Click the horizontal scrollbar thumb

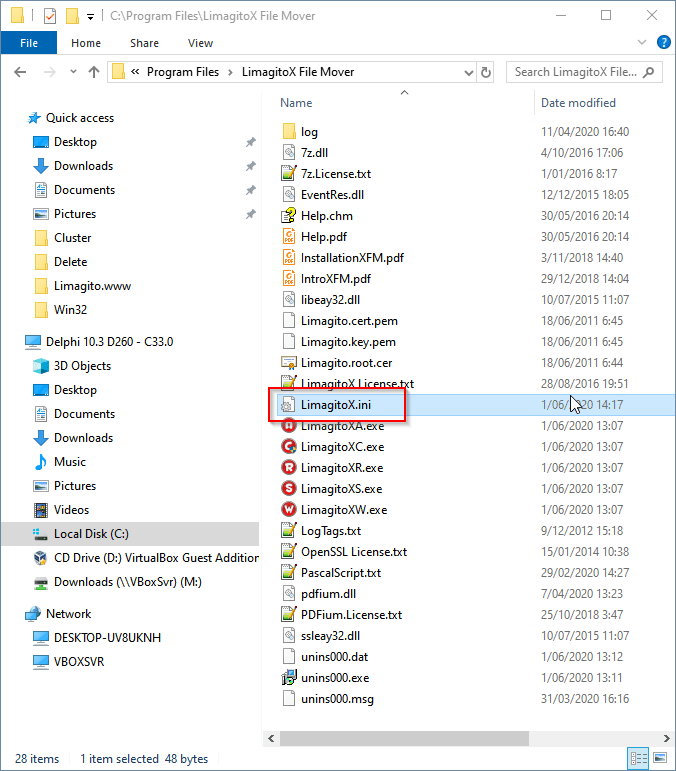coord(404,739)
